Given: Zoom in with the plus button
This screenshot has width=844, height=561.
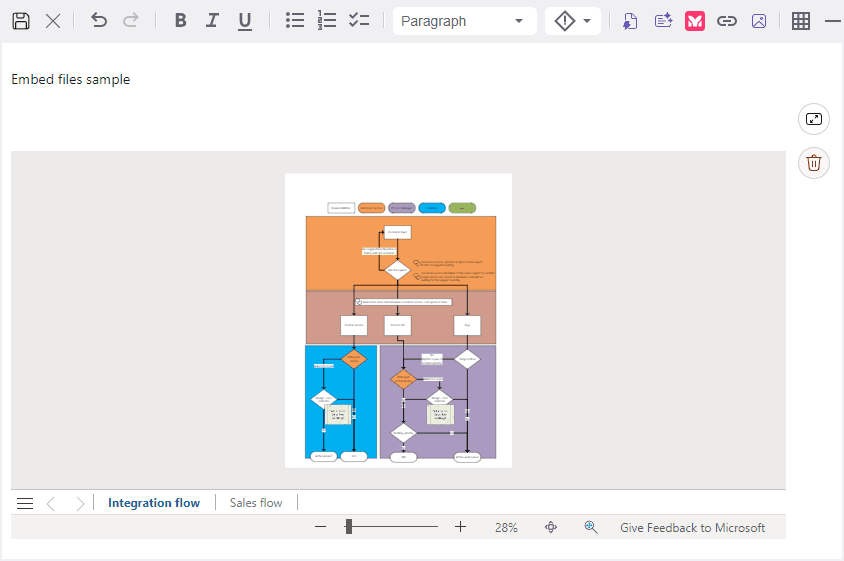Looking at the screenshot, I should [460, 527].
